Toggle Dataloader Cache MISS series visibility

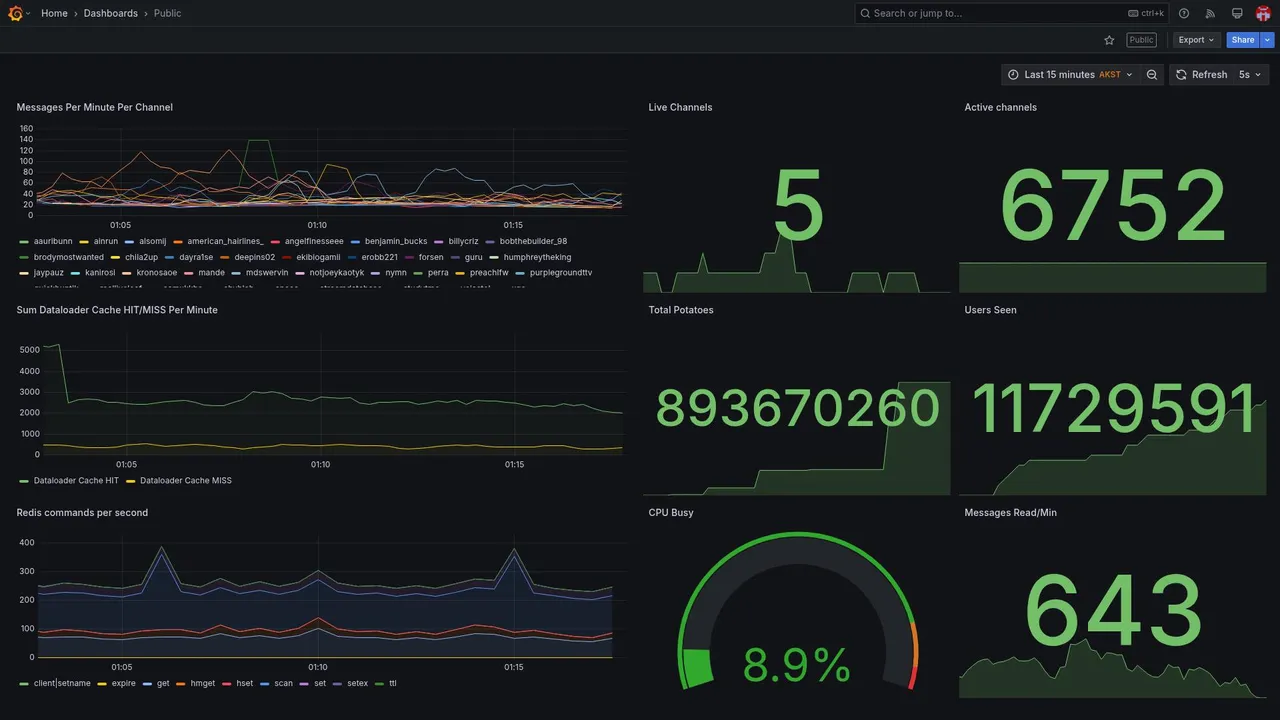(186, 481)
